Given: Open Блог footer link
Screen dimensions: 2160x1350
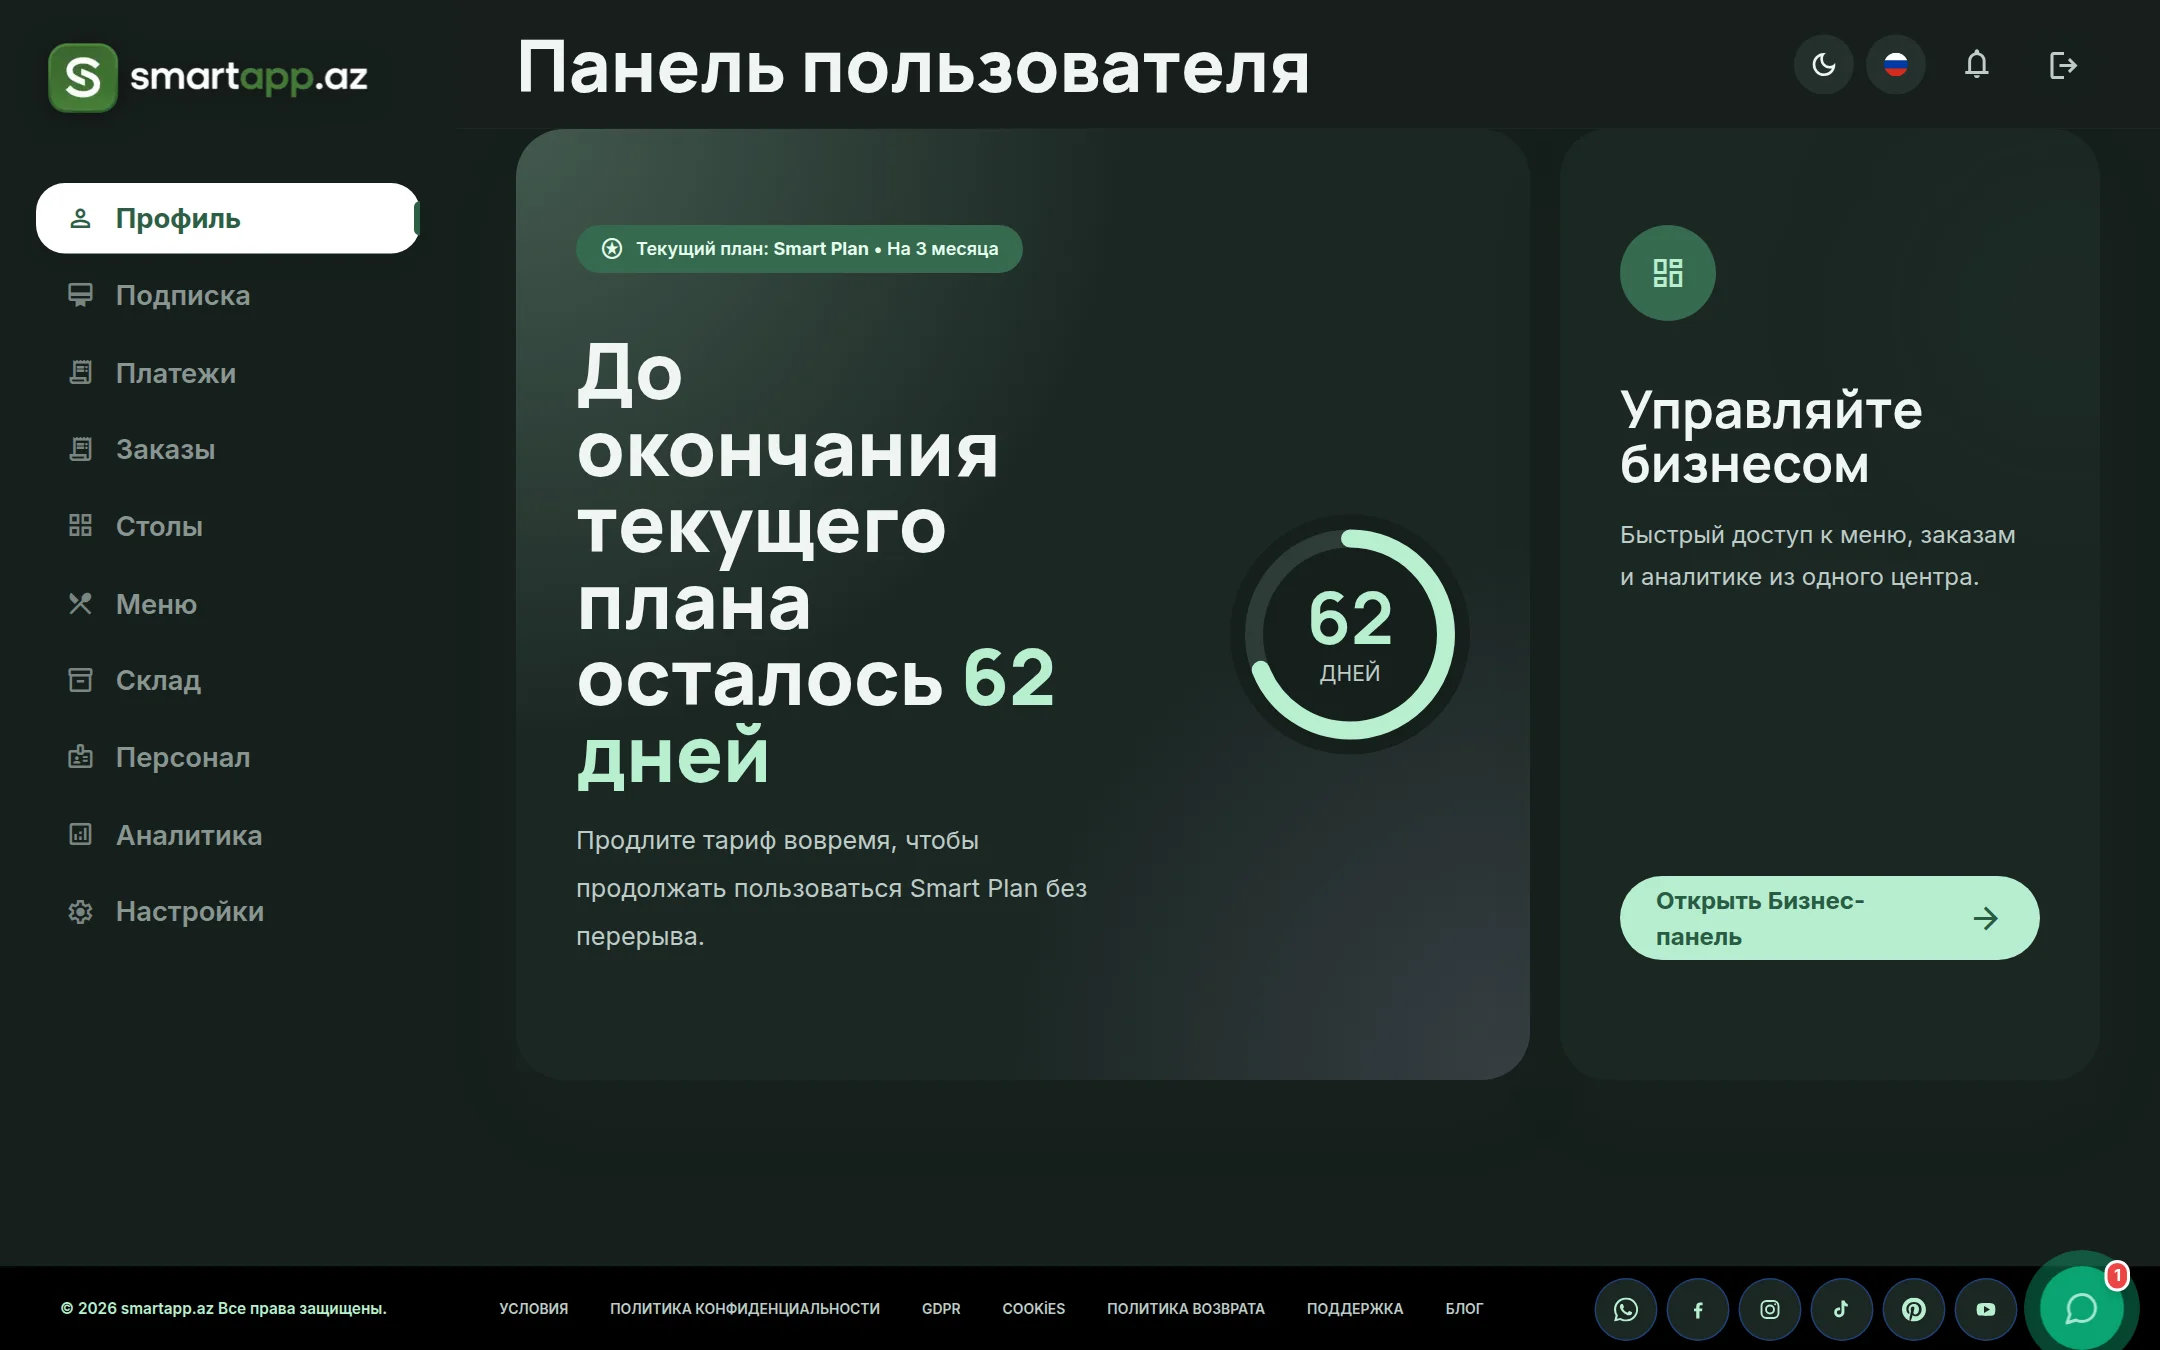Looking at the screenshot, I should coord(1464,1308).
